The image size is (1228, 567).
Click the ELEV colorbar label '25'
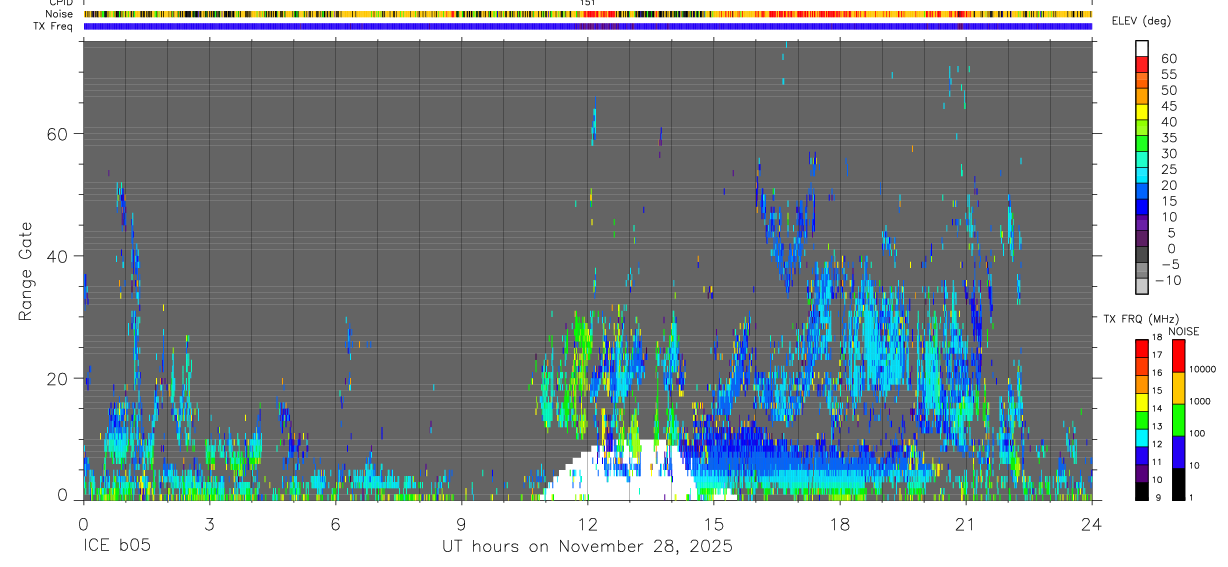(x=1167, y=169)
